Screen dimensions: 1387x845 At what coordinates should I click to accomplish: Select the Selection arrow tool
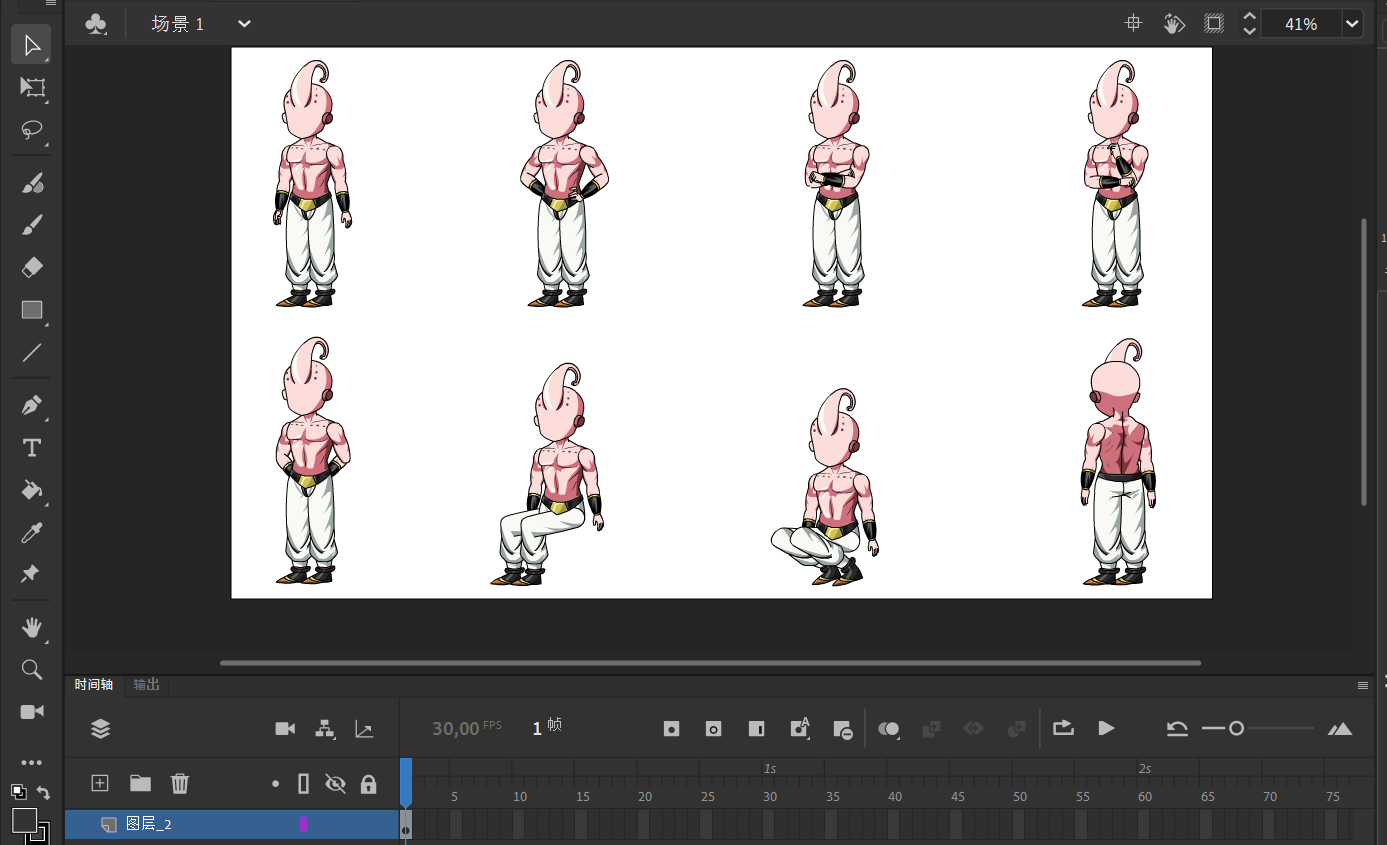[x=32, y=45]
